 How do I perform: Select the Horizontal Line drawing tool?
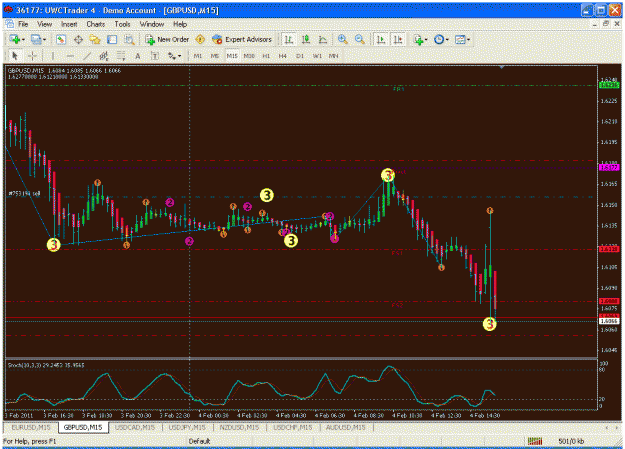(x=70, y=56)
